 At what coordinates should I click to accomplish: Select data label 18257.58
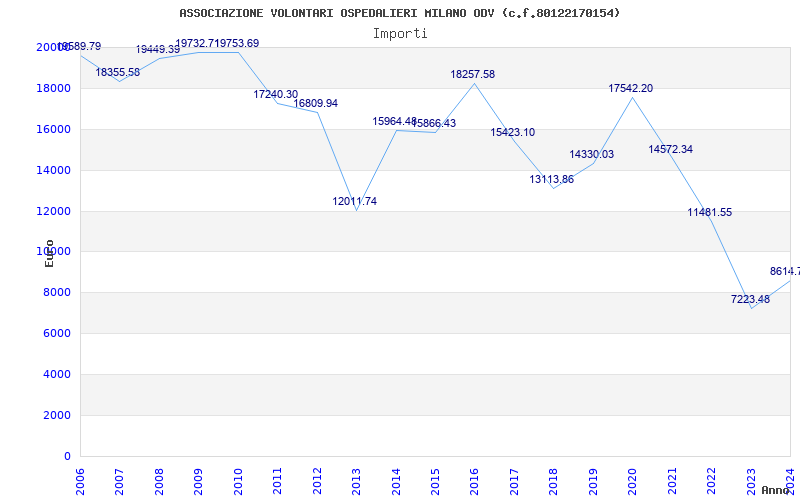(x=472, y=74)
